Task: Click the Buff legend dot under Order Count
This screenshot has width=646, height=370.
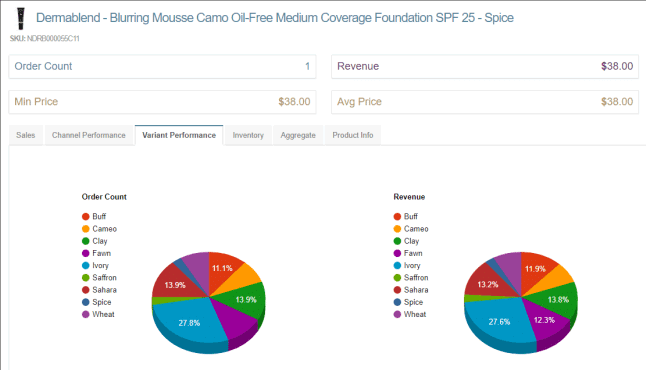Action: click(86, 217)
